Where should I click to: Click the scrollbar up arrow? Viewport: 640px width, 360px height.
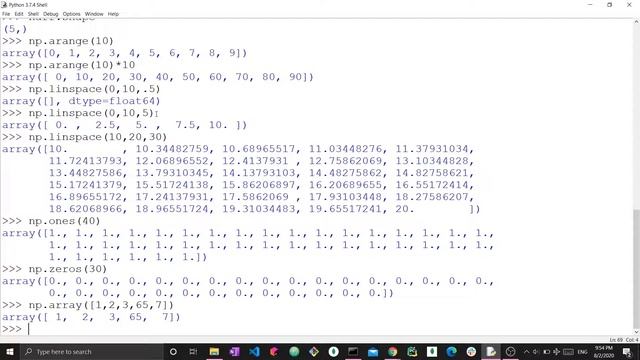(636, 22)
